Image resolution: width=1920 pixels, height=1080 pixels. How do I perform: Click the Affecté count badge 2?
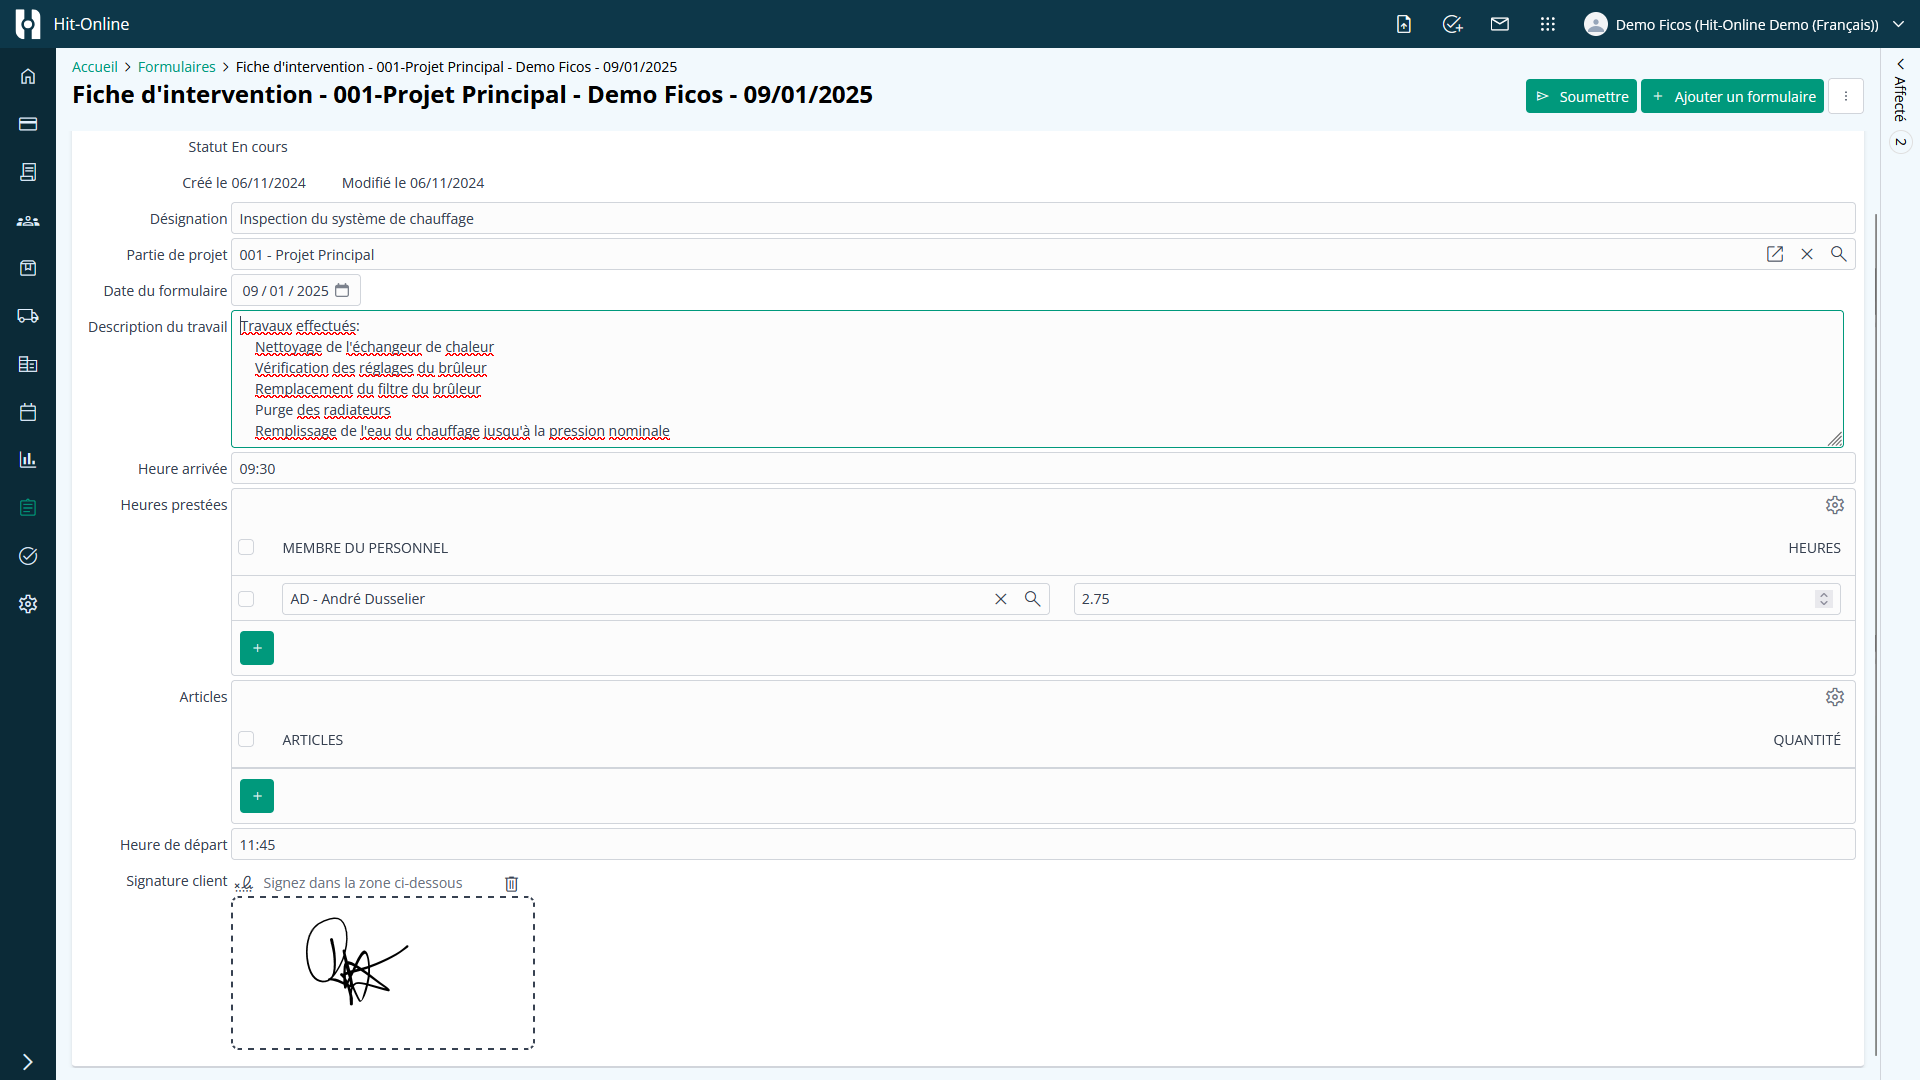pyautogui.click(x=1900, y=142)
